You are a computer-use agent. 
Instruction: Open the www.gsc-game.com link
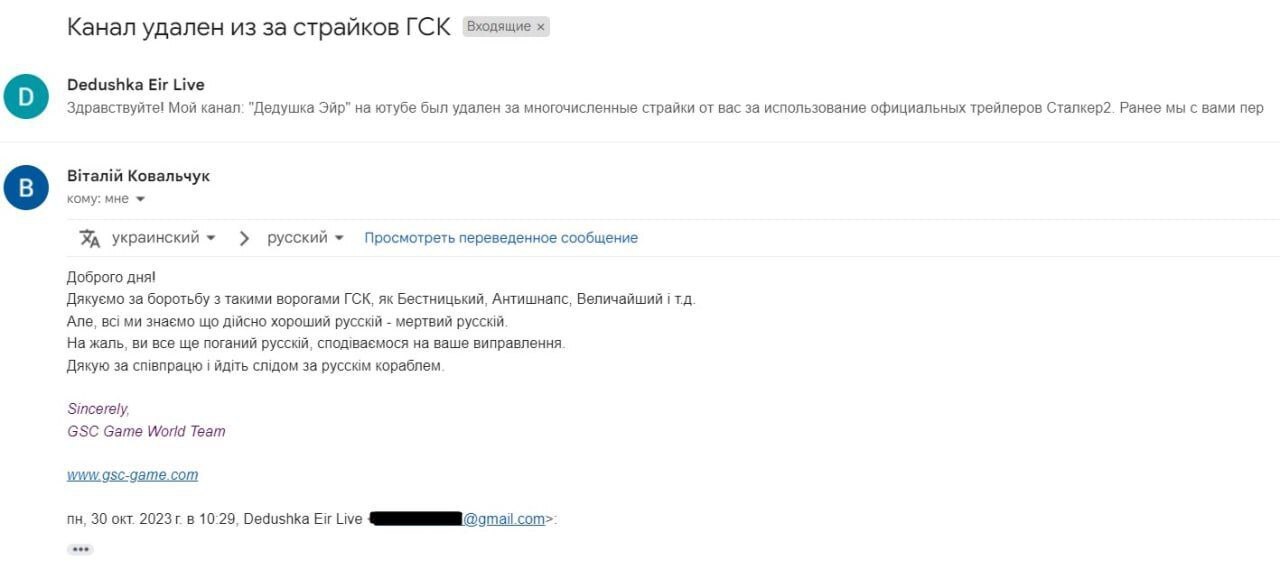132,475
